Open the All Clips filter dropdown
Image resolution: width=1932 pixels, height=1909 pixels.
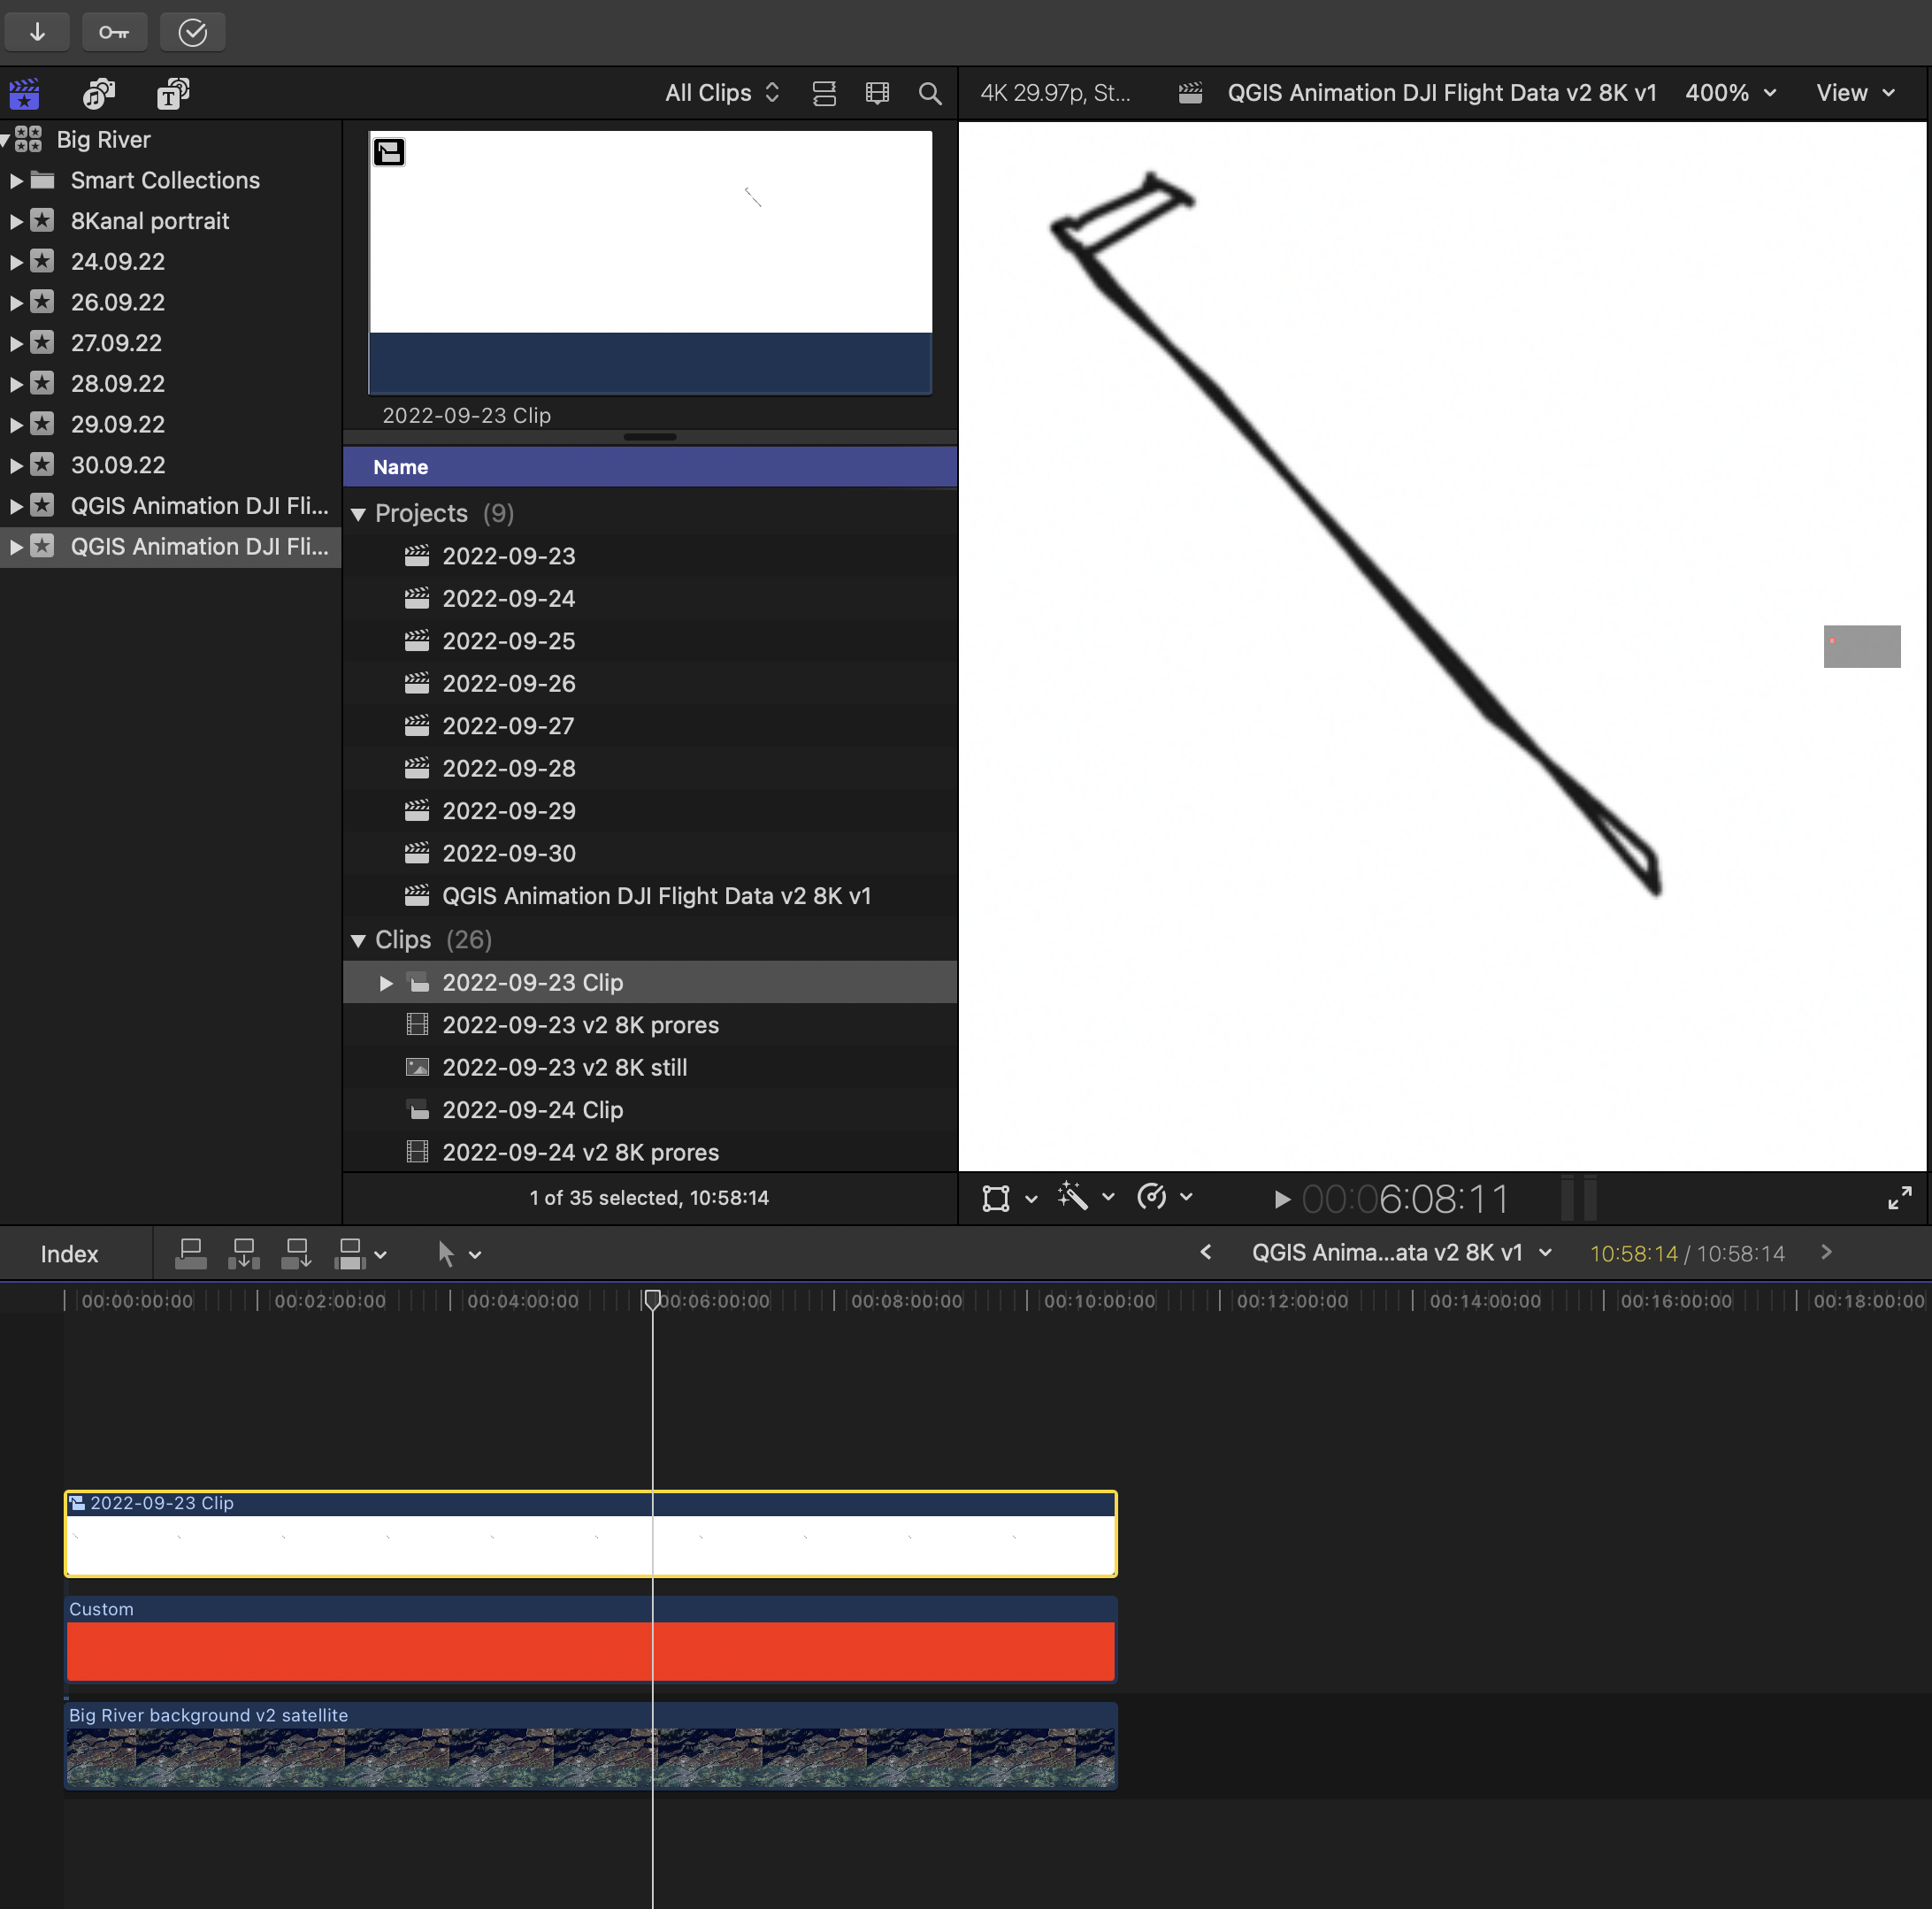pyautogui.click(x=721, y=93)
